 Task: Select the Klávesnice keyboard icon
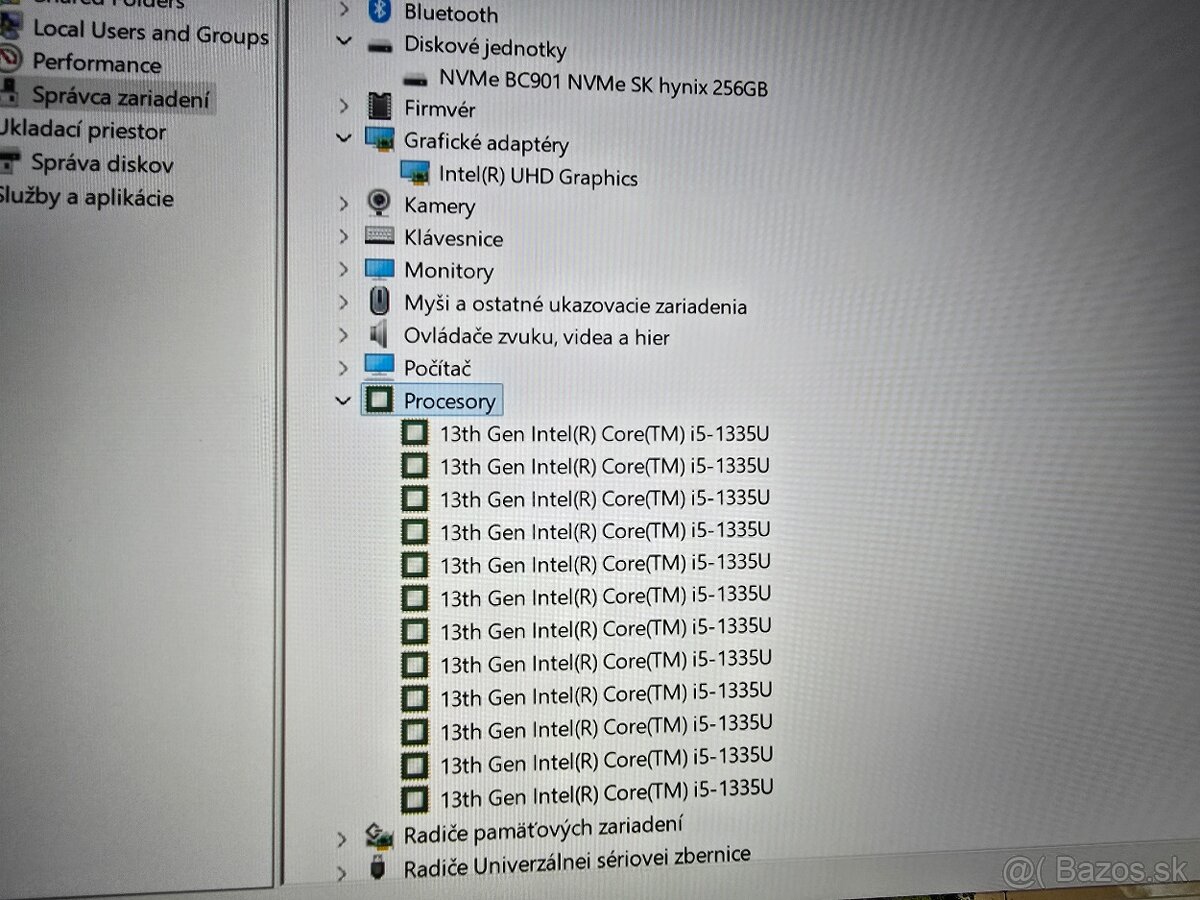(x=379, y=237)
